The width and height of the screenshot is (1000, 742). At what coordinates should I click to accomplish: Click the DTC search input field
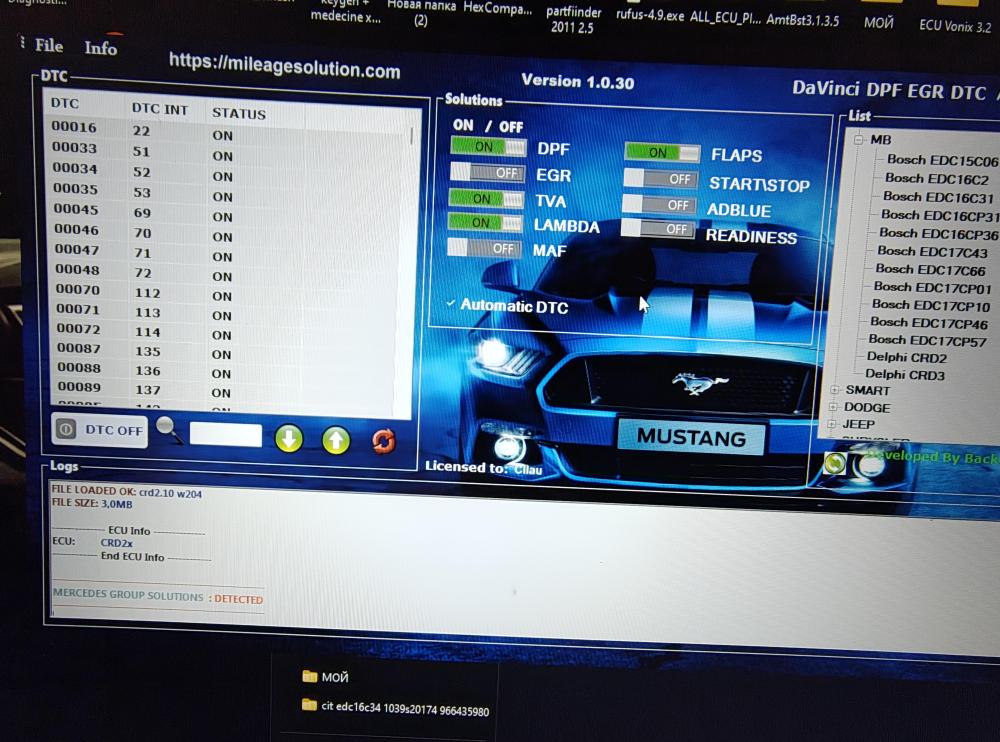click(226, 435)
